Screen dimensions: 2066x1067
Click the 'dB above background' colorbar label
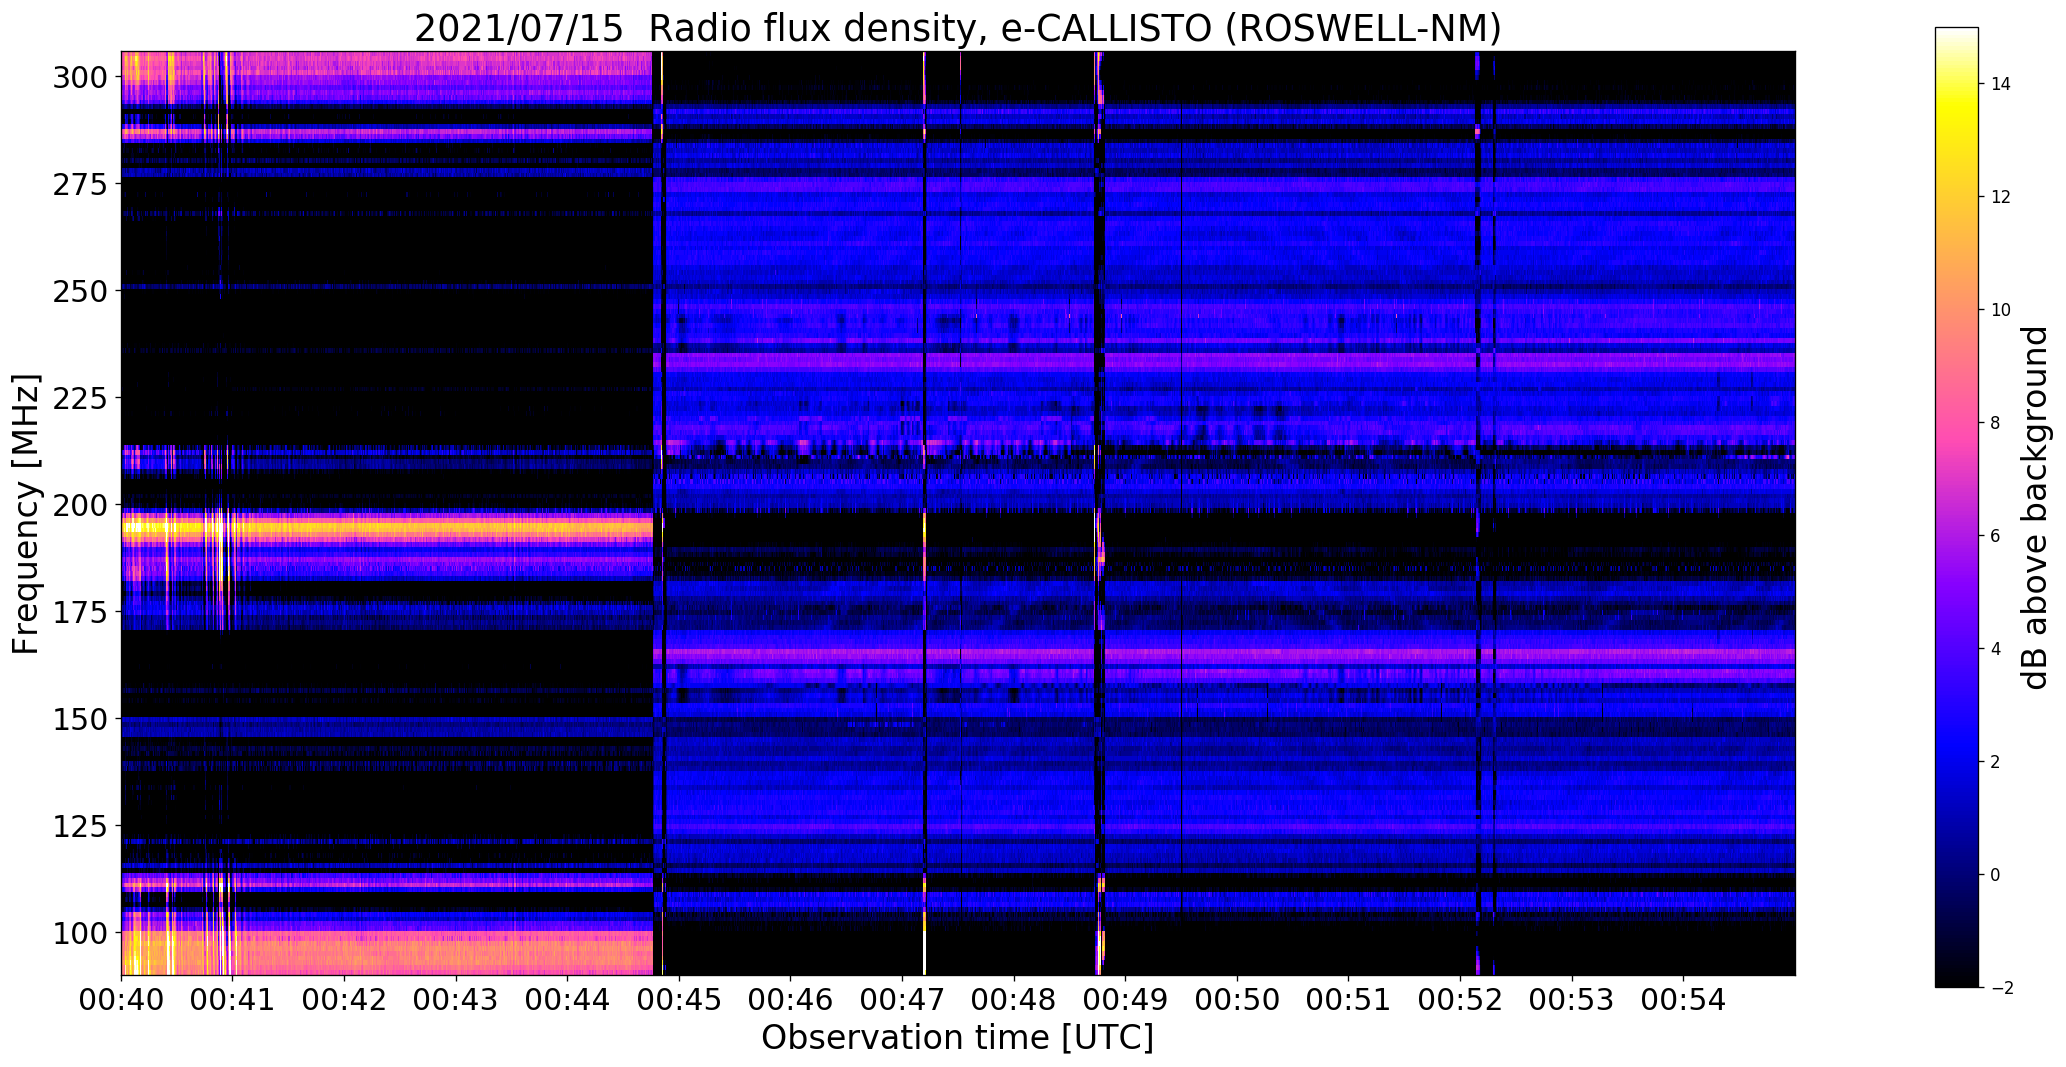[2036, 508]
